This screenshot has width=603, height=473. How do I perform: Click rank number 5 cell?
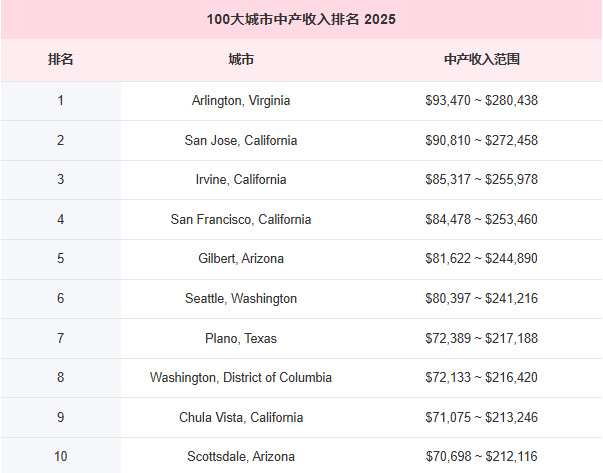pos(60,259)
